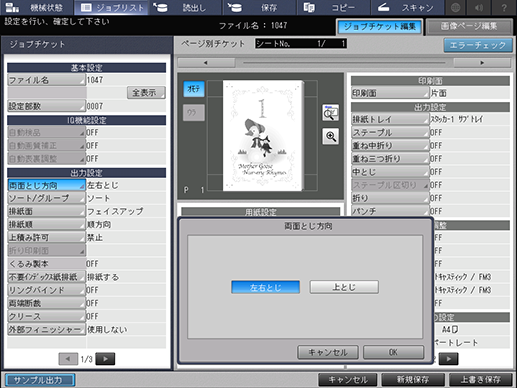
Task: Click previous sheet arrow on scroll bar
Action: [206, 63]
